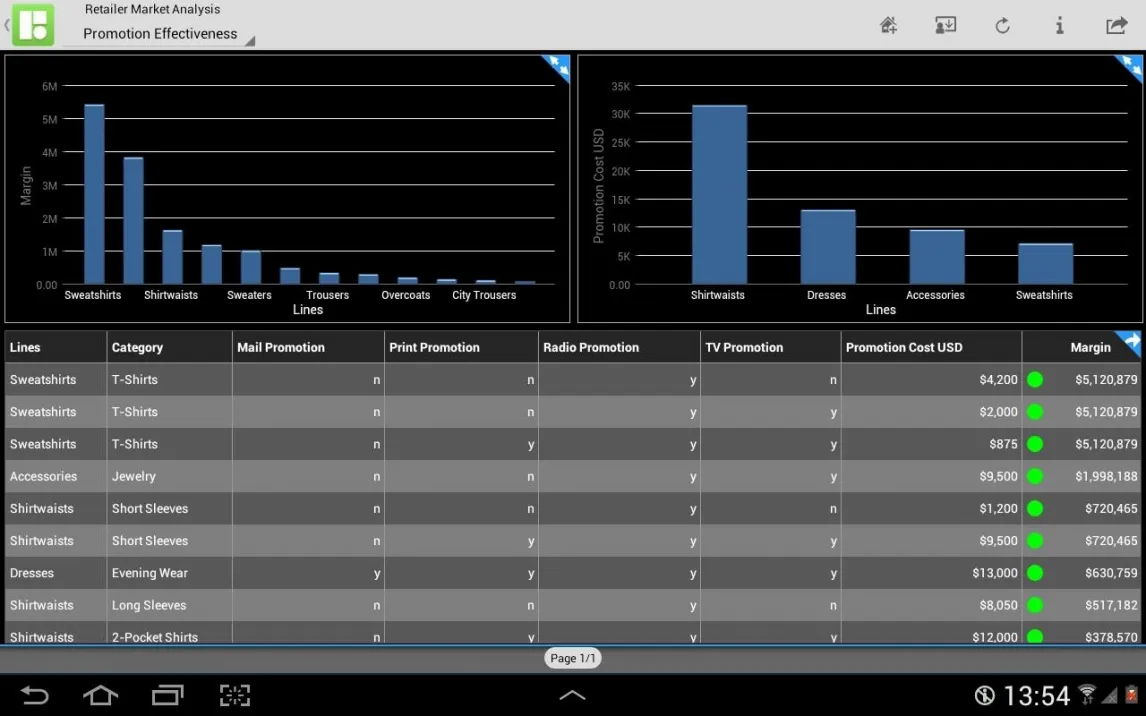
Task: Expand the bottom panel with up chevron
Action: pyautogui.click(x=572, y=695)
